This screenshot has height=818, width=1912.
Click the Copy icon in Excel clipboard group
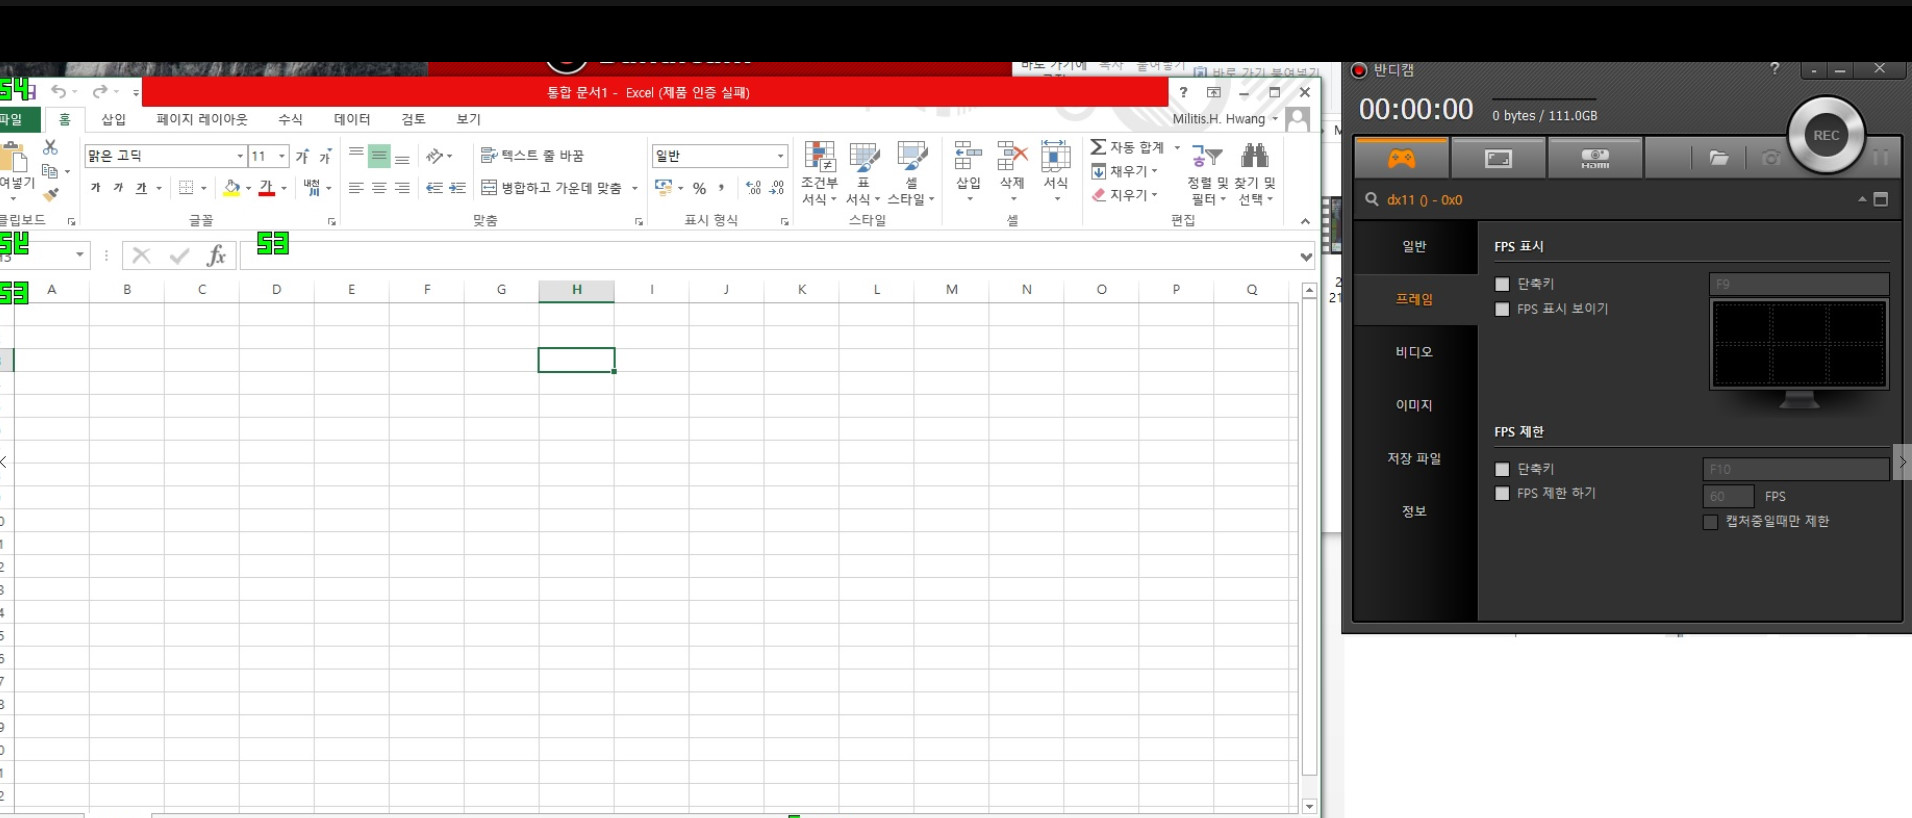coord(50,171)
